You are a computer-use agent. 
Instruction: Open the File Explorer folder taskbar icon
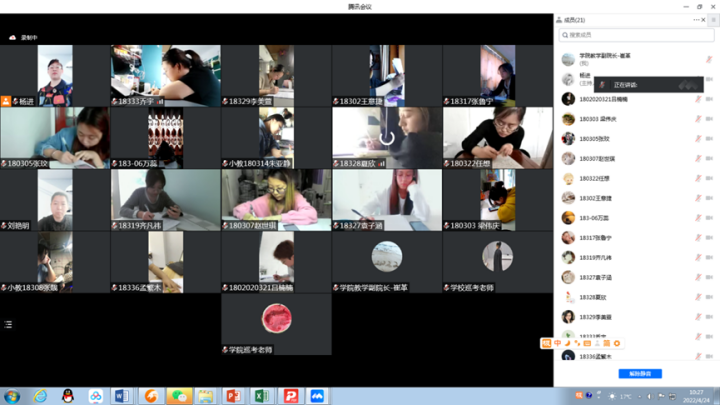click(206, 396)
